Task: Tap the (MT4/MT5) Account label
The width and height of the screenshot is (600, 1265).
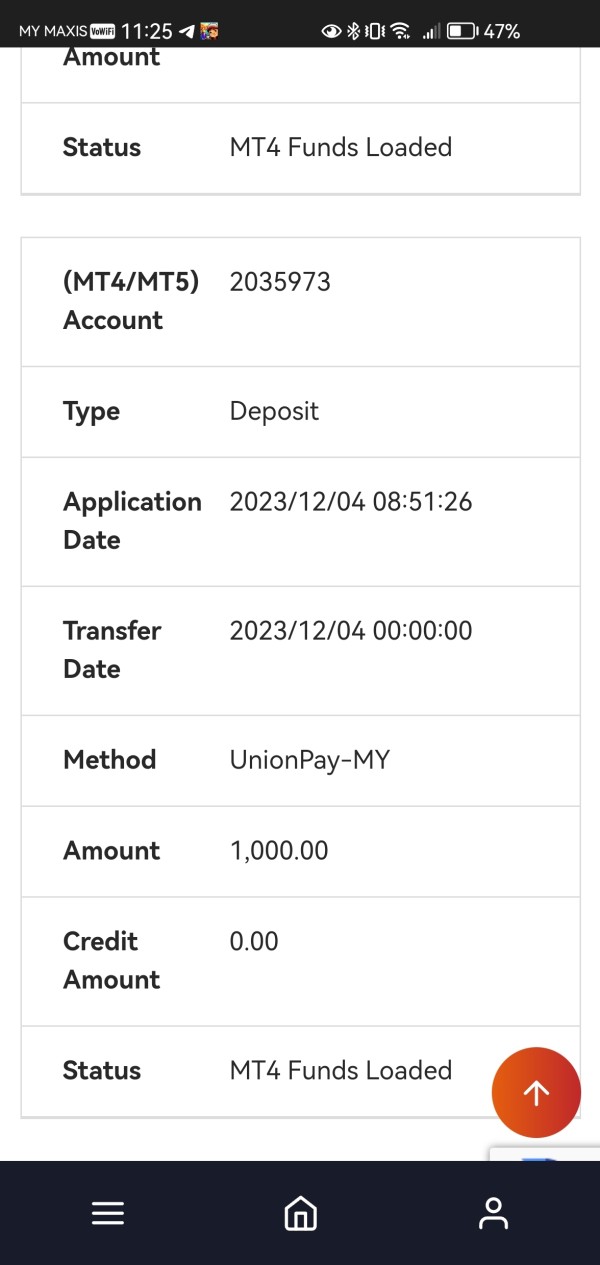Action: point(130,301)
